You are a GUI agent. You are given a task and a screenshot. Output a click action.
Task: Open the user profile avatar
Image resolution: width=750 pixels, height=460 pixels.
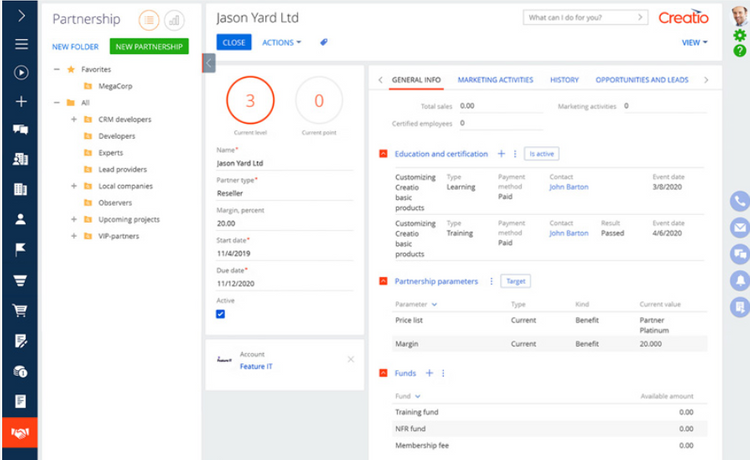pos(739,16)
